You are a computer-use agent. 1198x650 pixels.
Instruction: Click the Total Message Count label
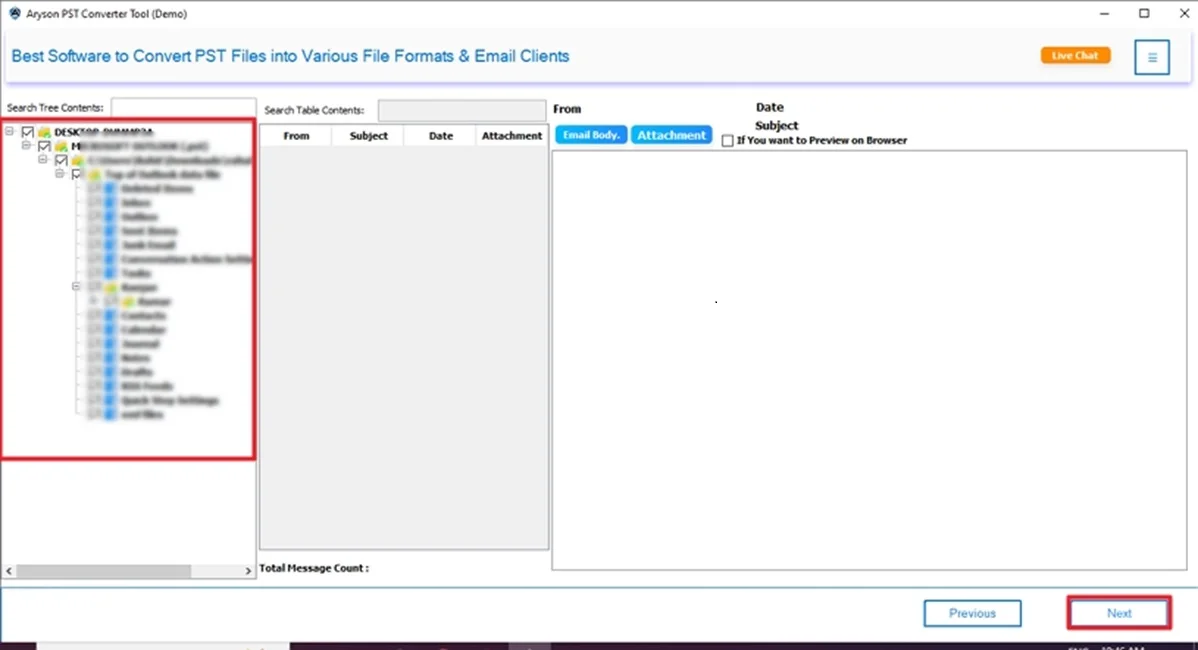point(313,568)
